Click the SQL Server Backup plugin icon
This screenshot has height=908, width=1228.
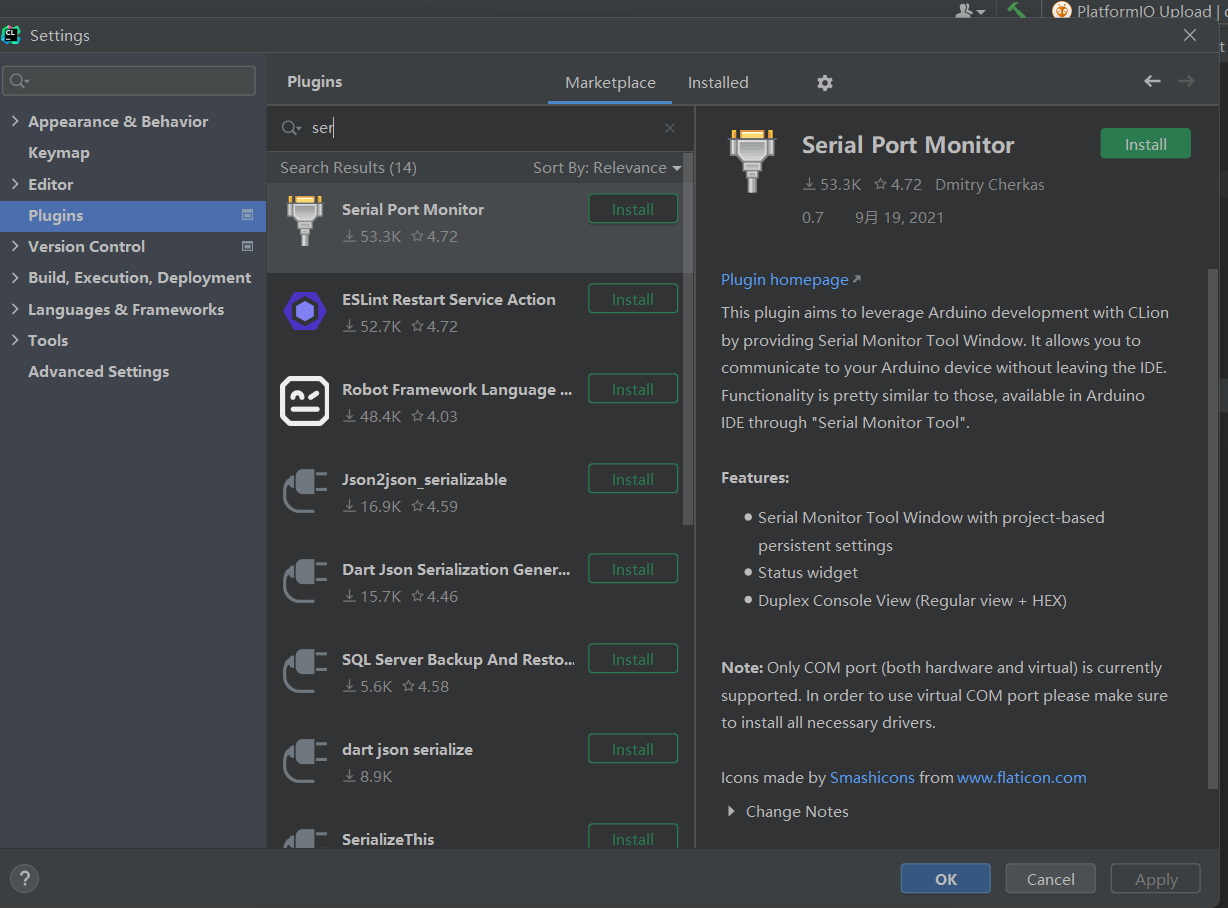coord(305,671)
